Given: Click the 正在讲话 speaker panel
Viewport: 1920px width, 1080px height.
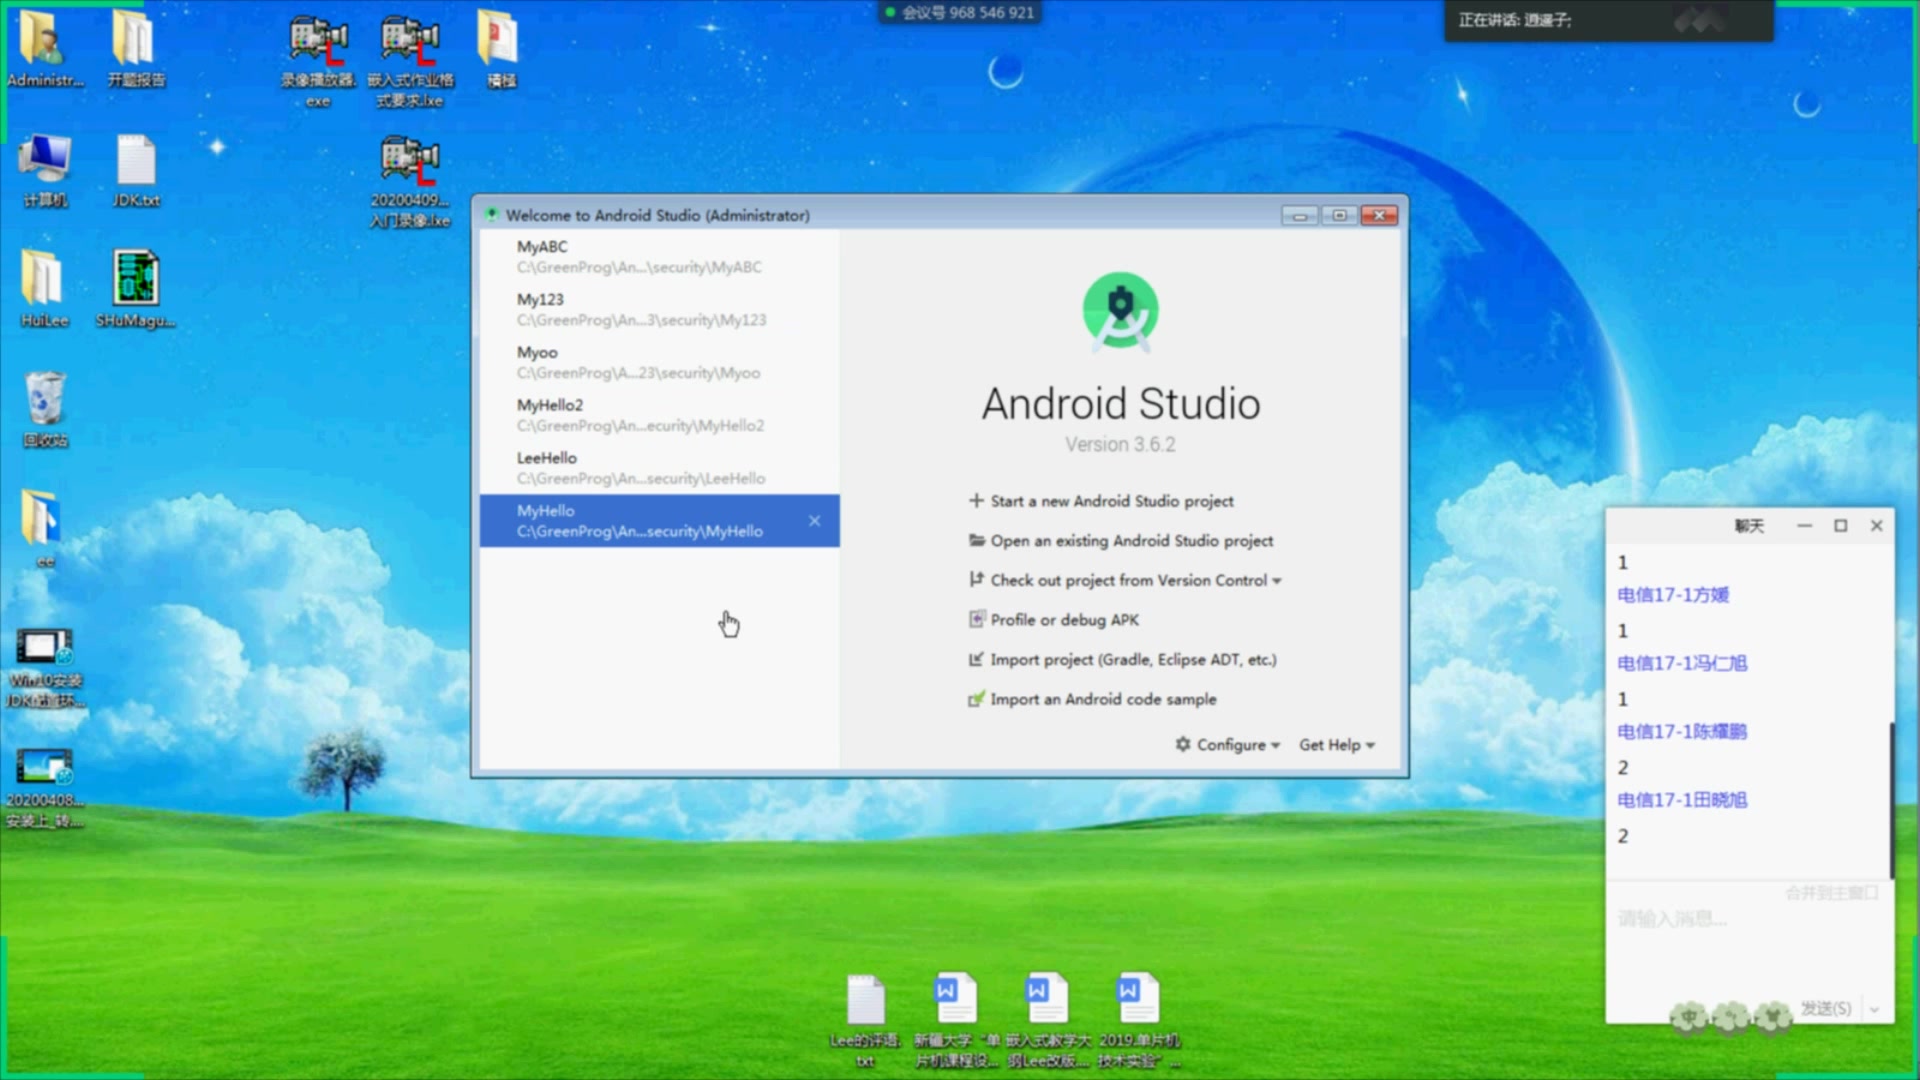Looking at the screenshot, I should [1609, 20].
